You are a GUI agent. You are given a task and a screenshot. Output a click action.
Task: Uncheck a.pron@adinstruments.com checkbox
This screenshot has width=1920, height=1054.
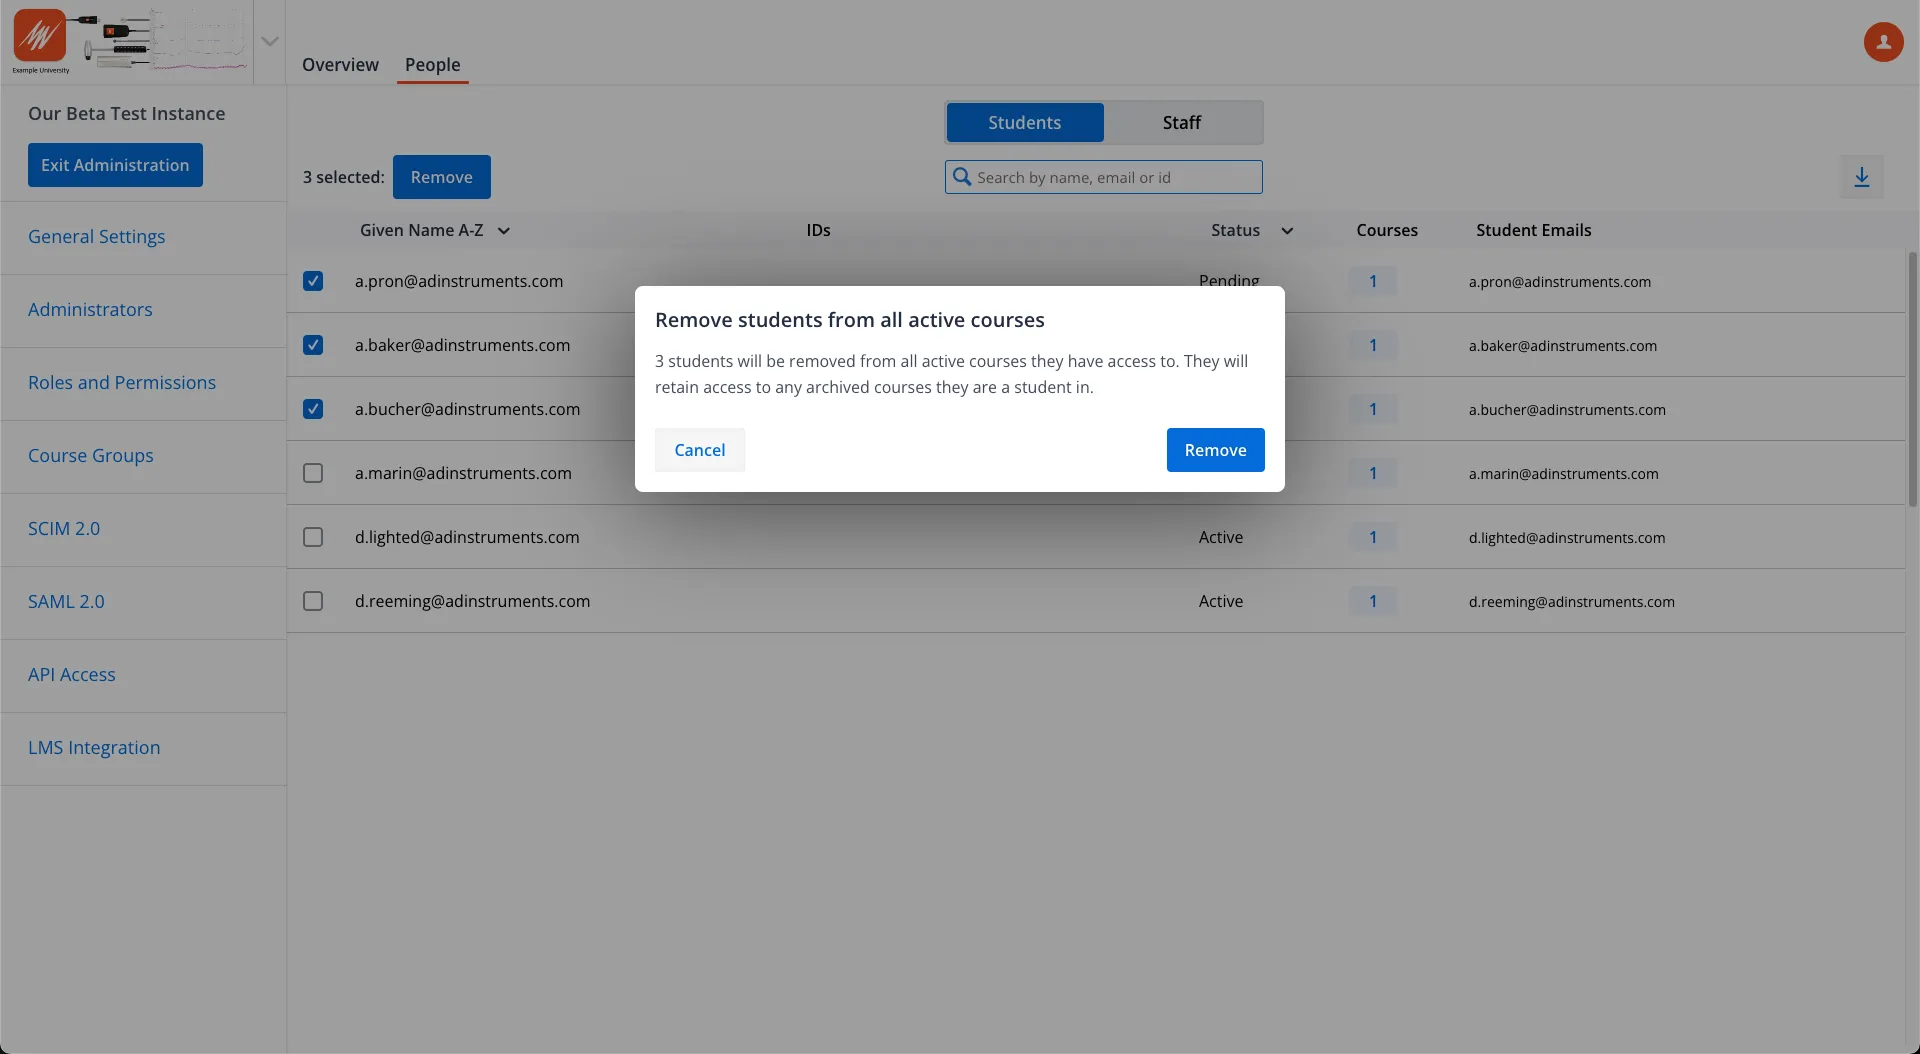(313, 281)
